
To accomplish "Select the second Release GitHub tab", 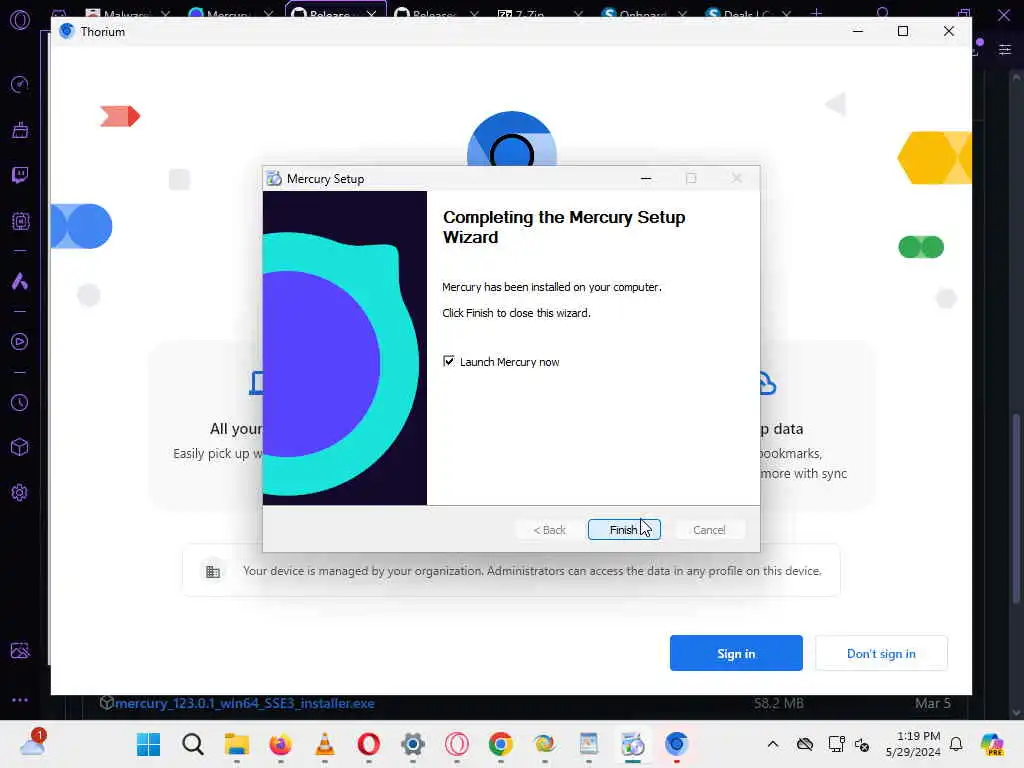I will tap(436, 13).
